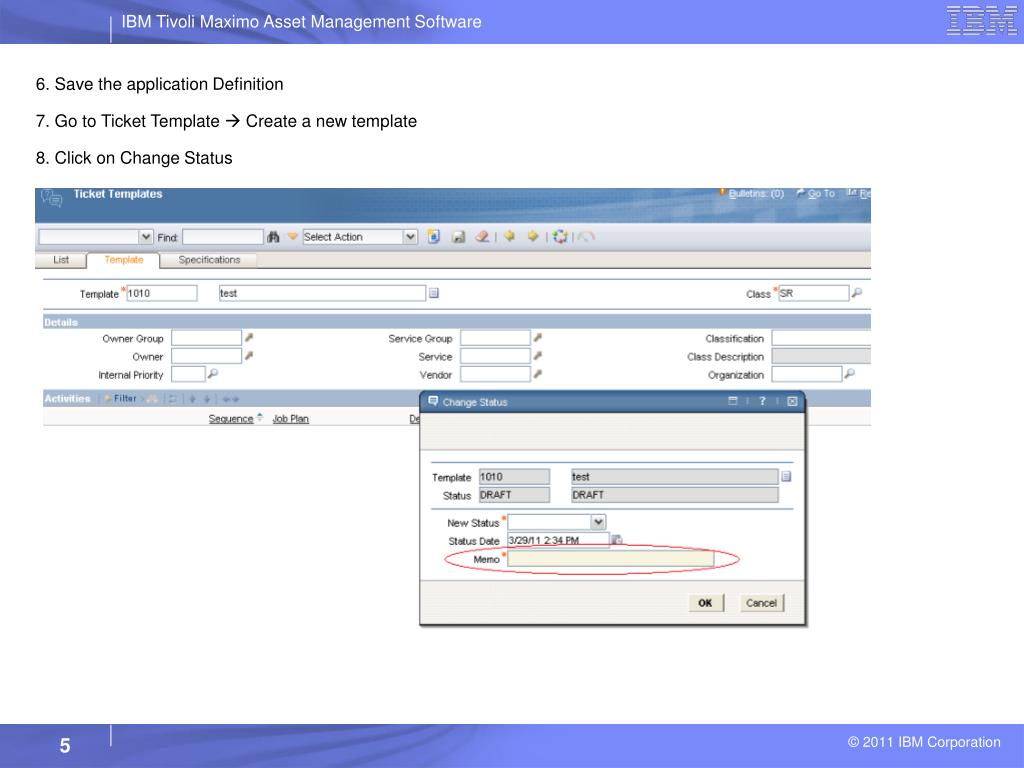Open the Service detail menu icon
The height and width of the screenshot is (768, 1024).
(537, 356)
